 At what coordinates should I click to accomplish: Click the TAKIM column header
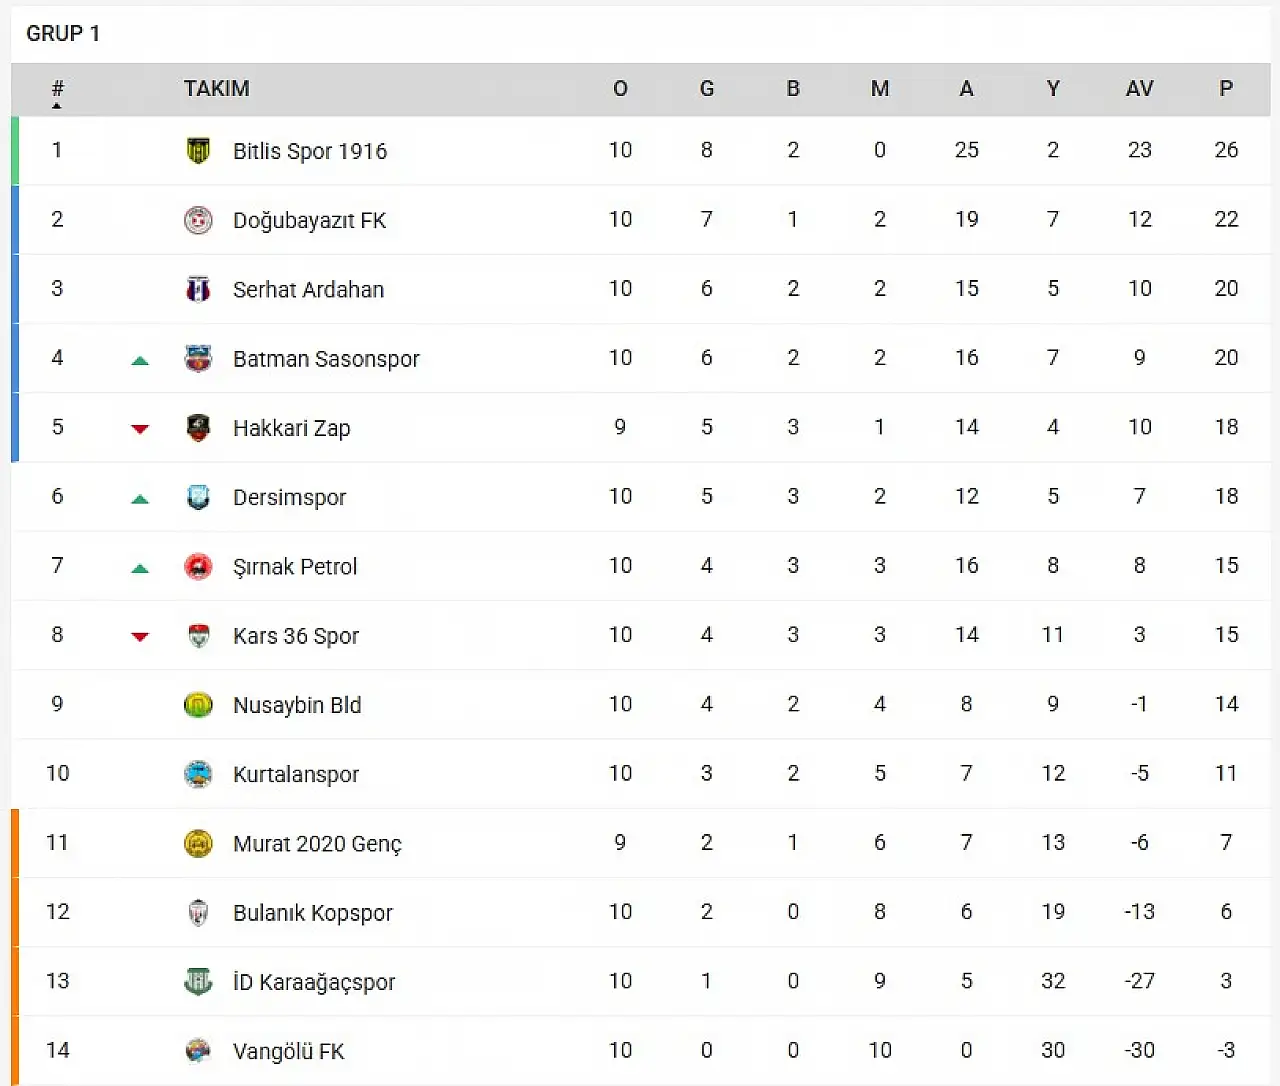tap(216, 88)
